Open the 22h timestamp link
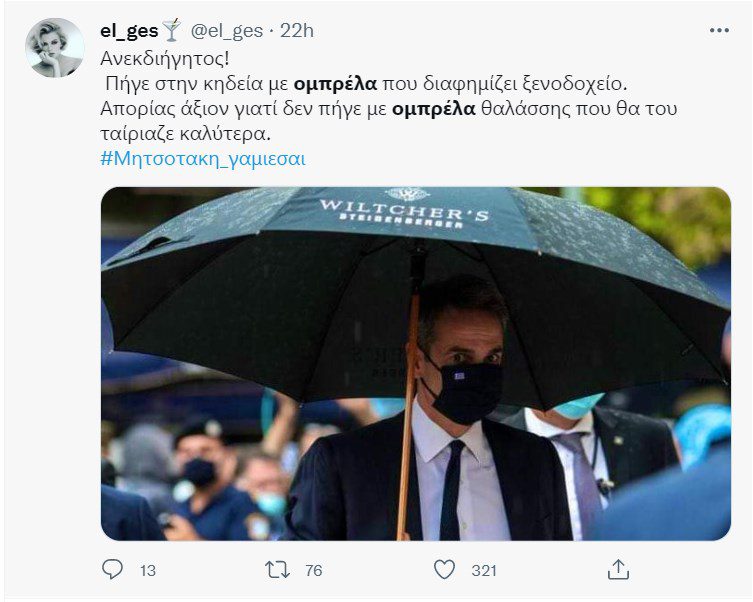Image resolution: width=753 pixels, height=602 pixels. click(x=297, y=31)
